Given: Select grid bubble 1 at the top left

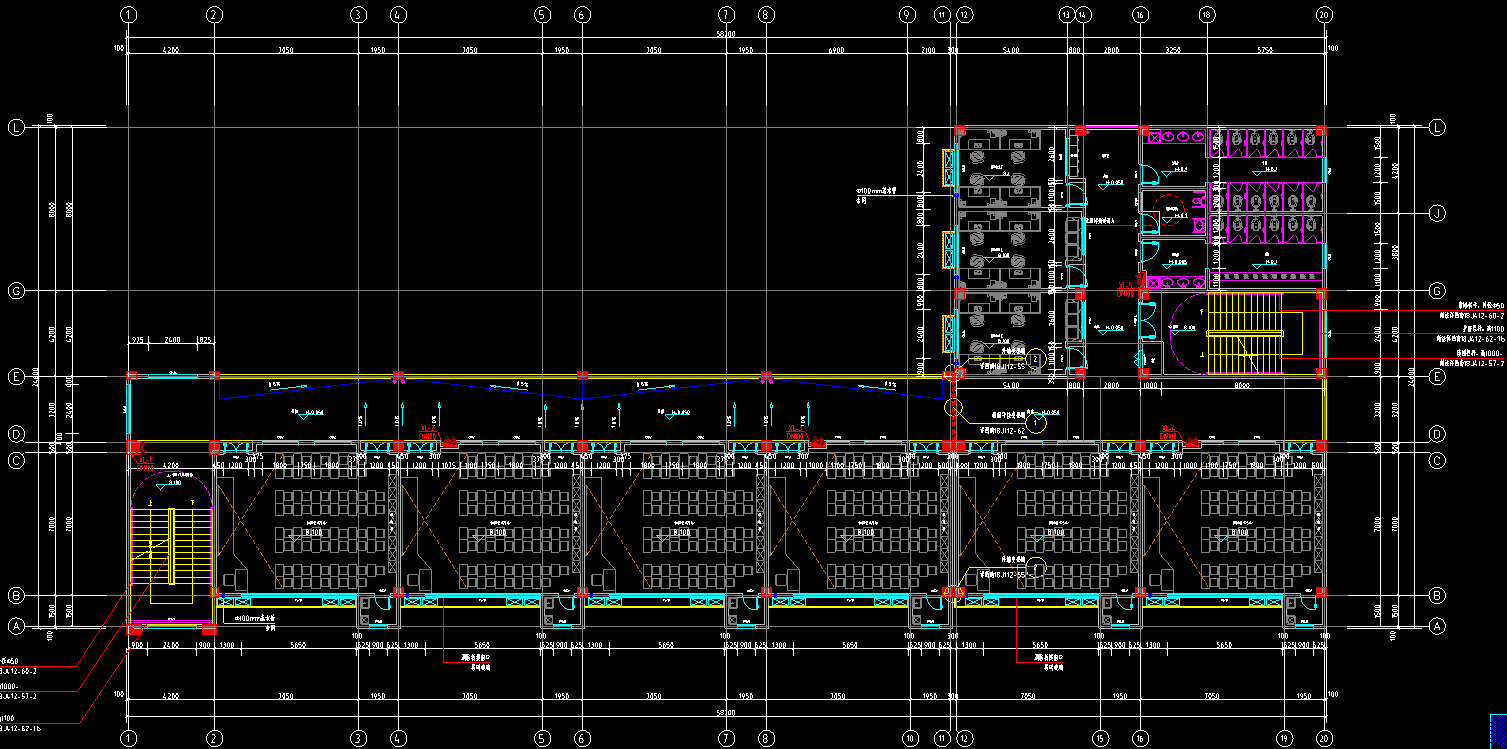Looking at the screenshot, I should click(127, 15).
